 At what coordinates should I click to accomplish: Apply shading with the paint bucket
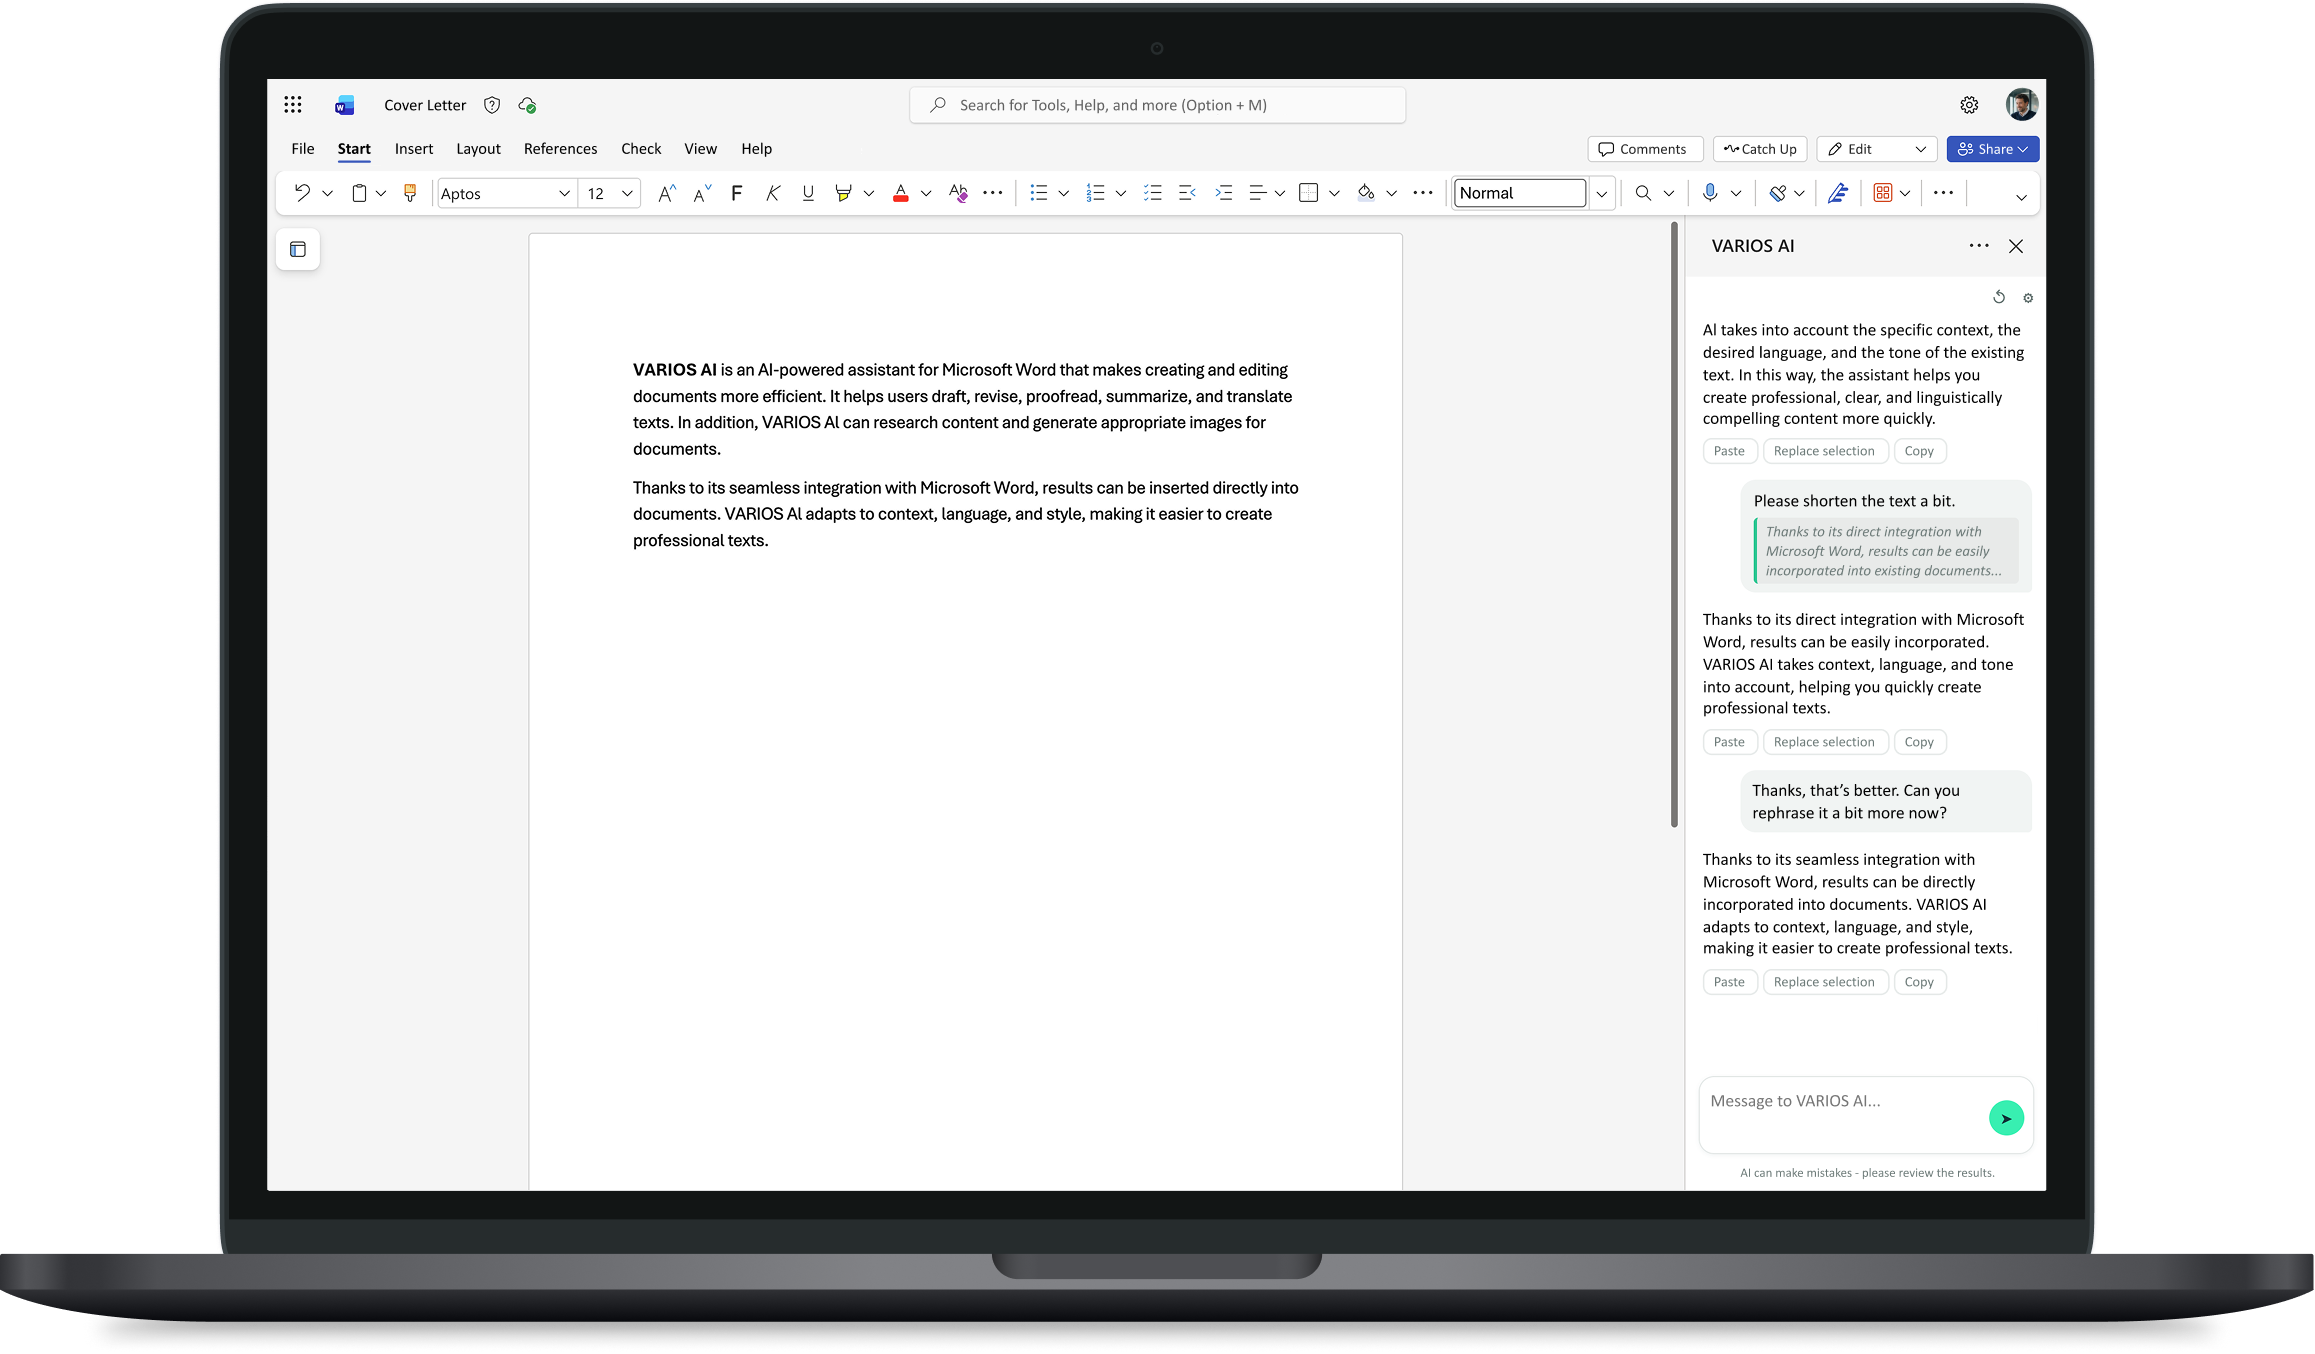coord(1365,193)
